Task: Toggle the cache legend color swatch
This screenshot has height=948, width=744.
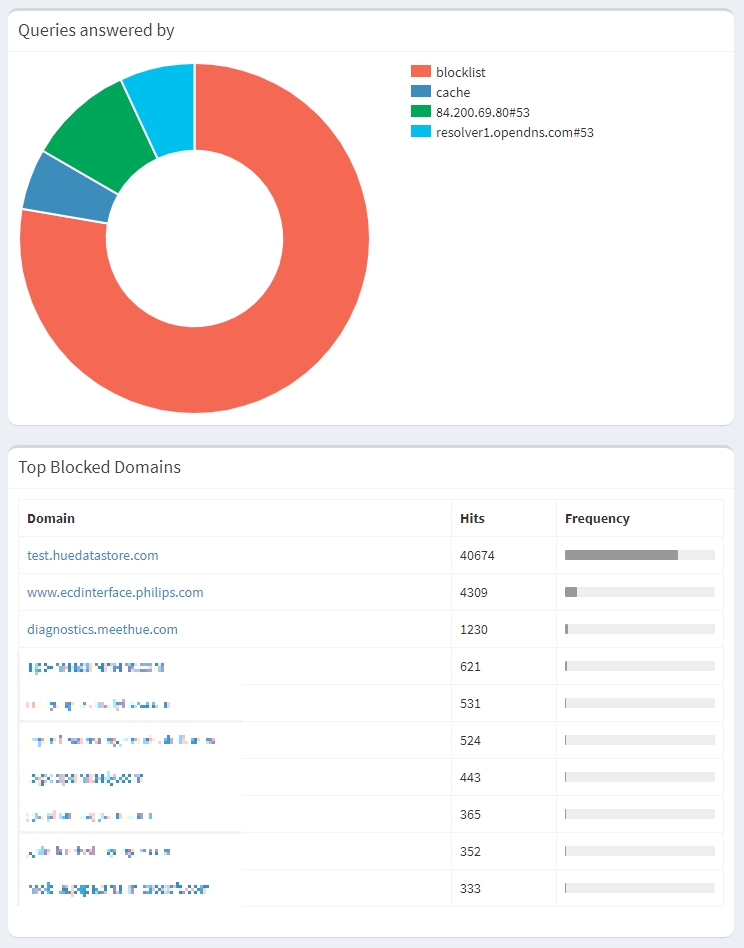Action: click(420, 92)
